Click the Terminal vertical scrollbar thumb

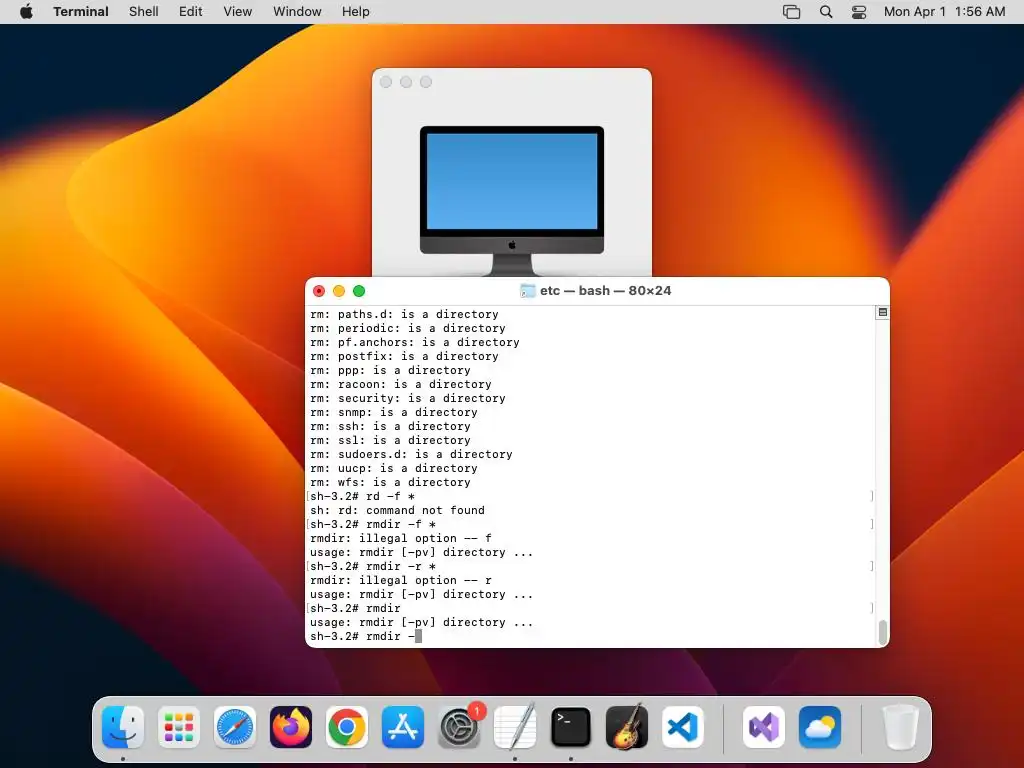coord(882,632)
